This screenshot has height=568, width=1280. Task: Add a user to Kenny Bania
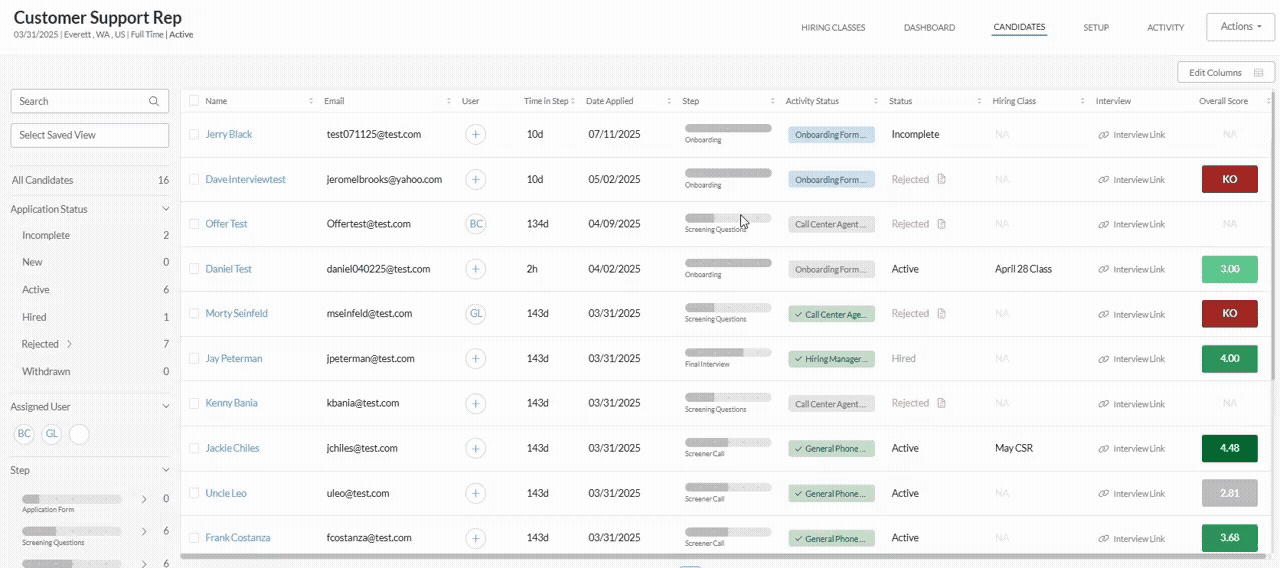(x=476, y=403)
